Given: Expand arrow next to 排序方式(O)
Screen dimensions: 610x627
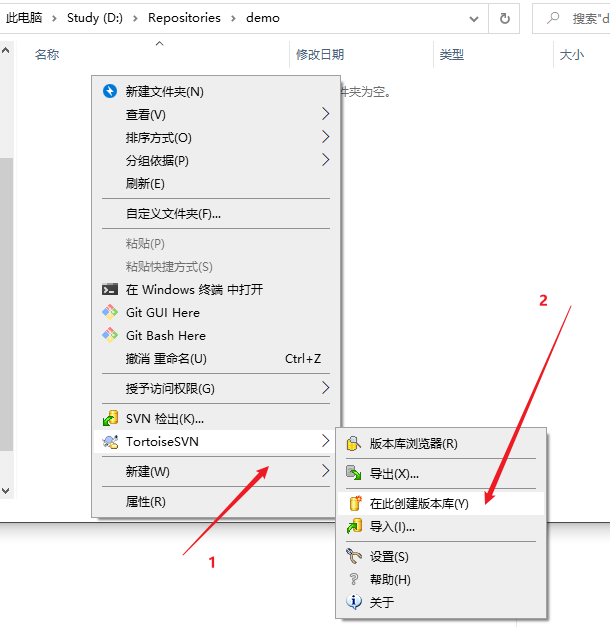Looking at the screenshot, I should (326, 137).
